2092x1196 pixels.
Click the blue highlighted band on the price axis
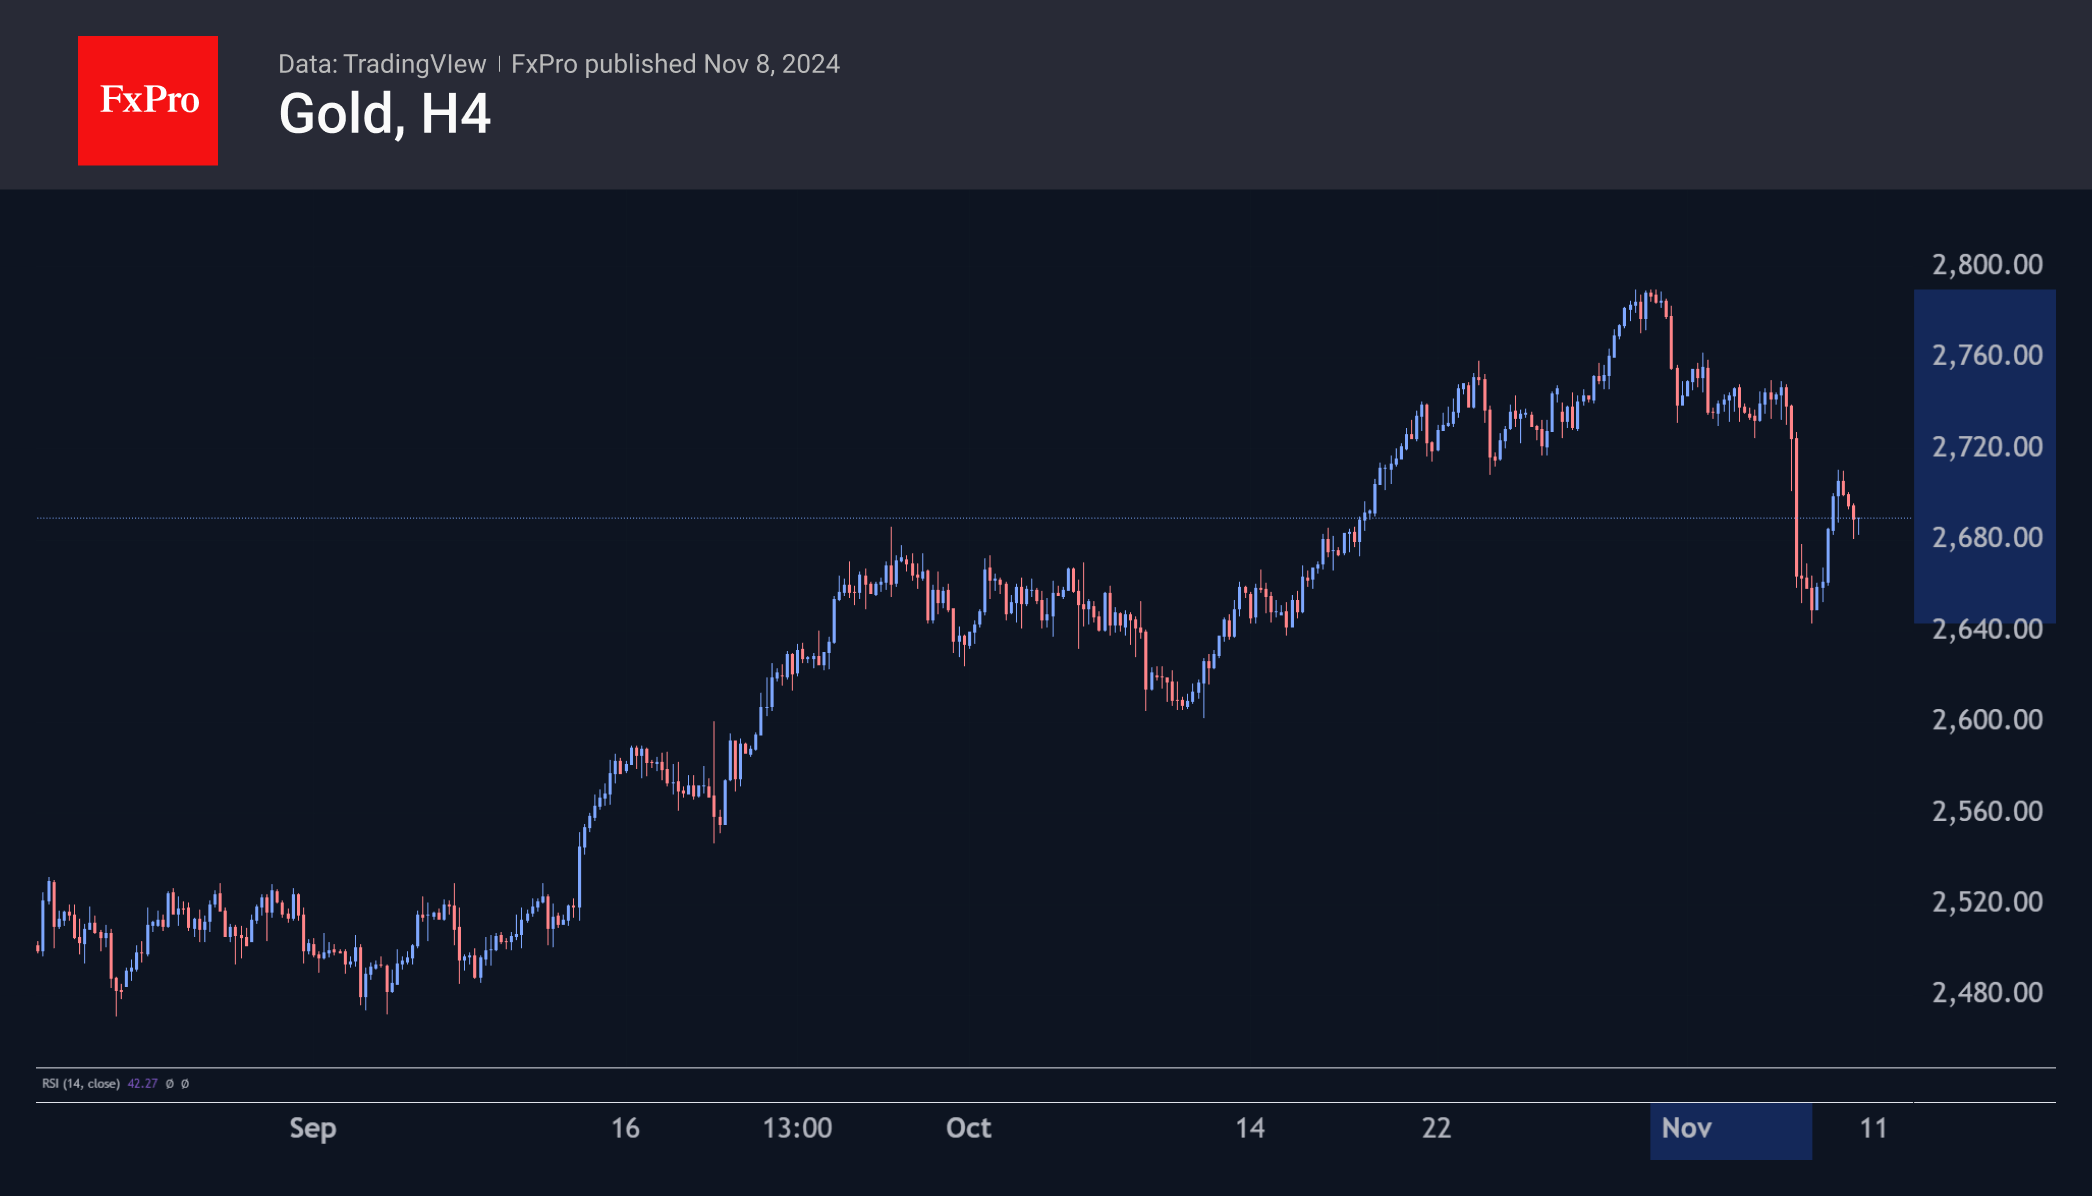1984,490
